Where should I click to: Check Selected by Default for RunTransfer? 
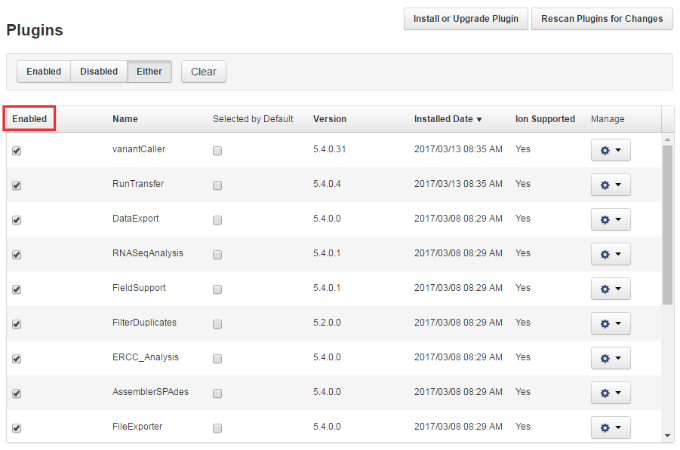pyautogui.click(x=217, y=185)
